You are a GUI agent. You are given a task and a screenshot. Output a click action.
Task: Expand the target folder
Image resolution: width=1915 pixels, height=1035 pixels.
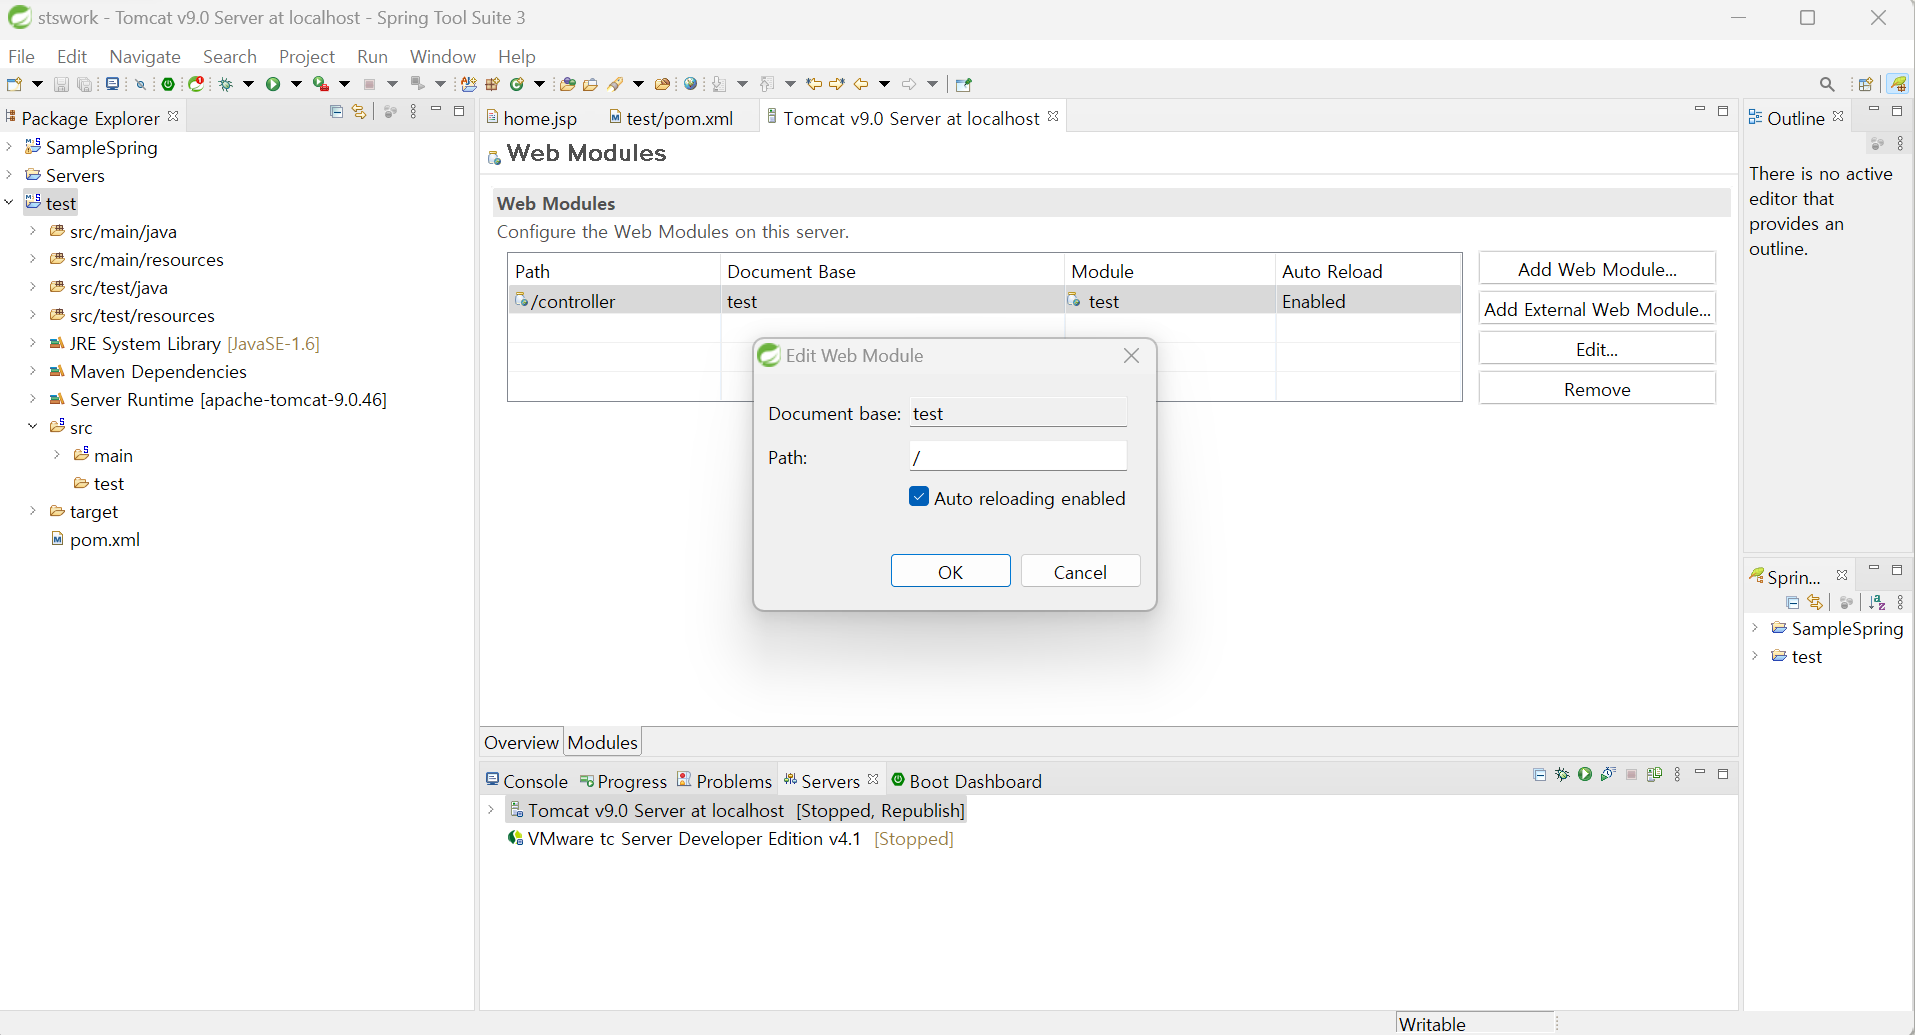point(33,511)
